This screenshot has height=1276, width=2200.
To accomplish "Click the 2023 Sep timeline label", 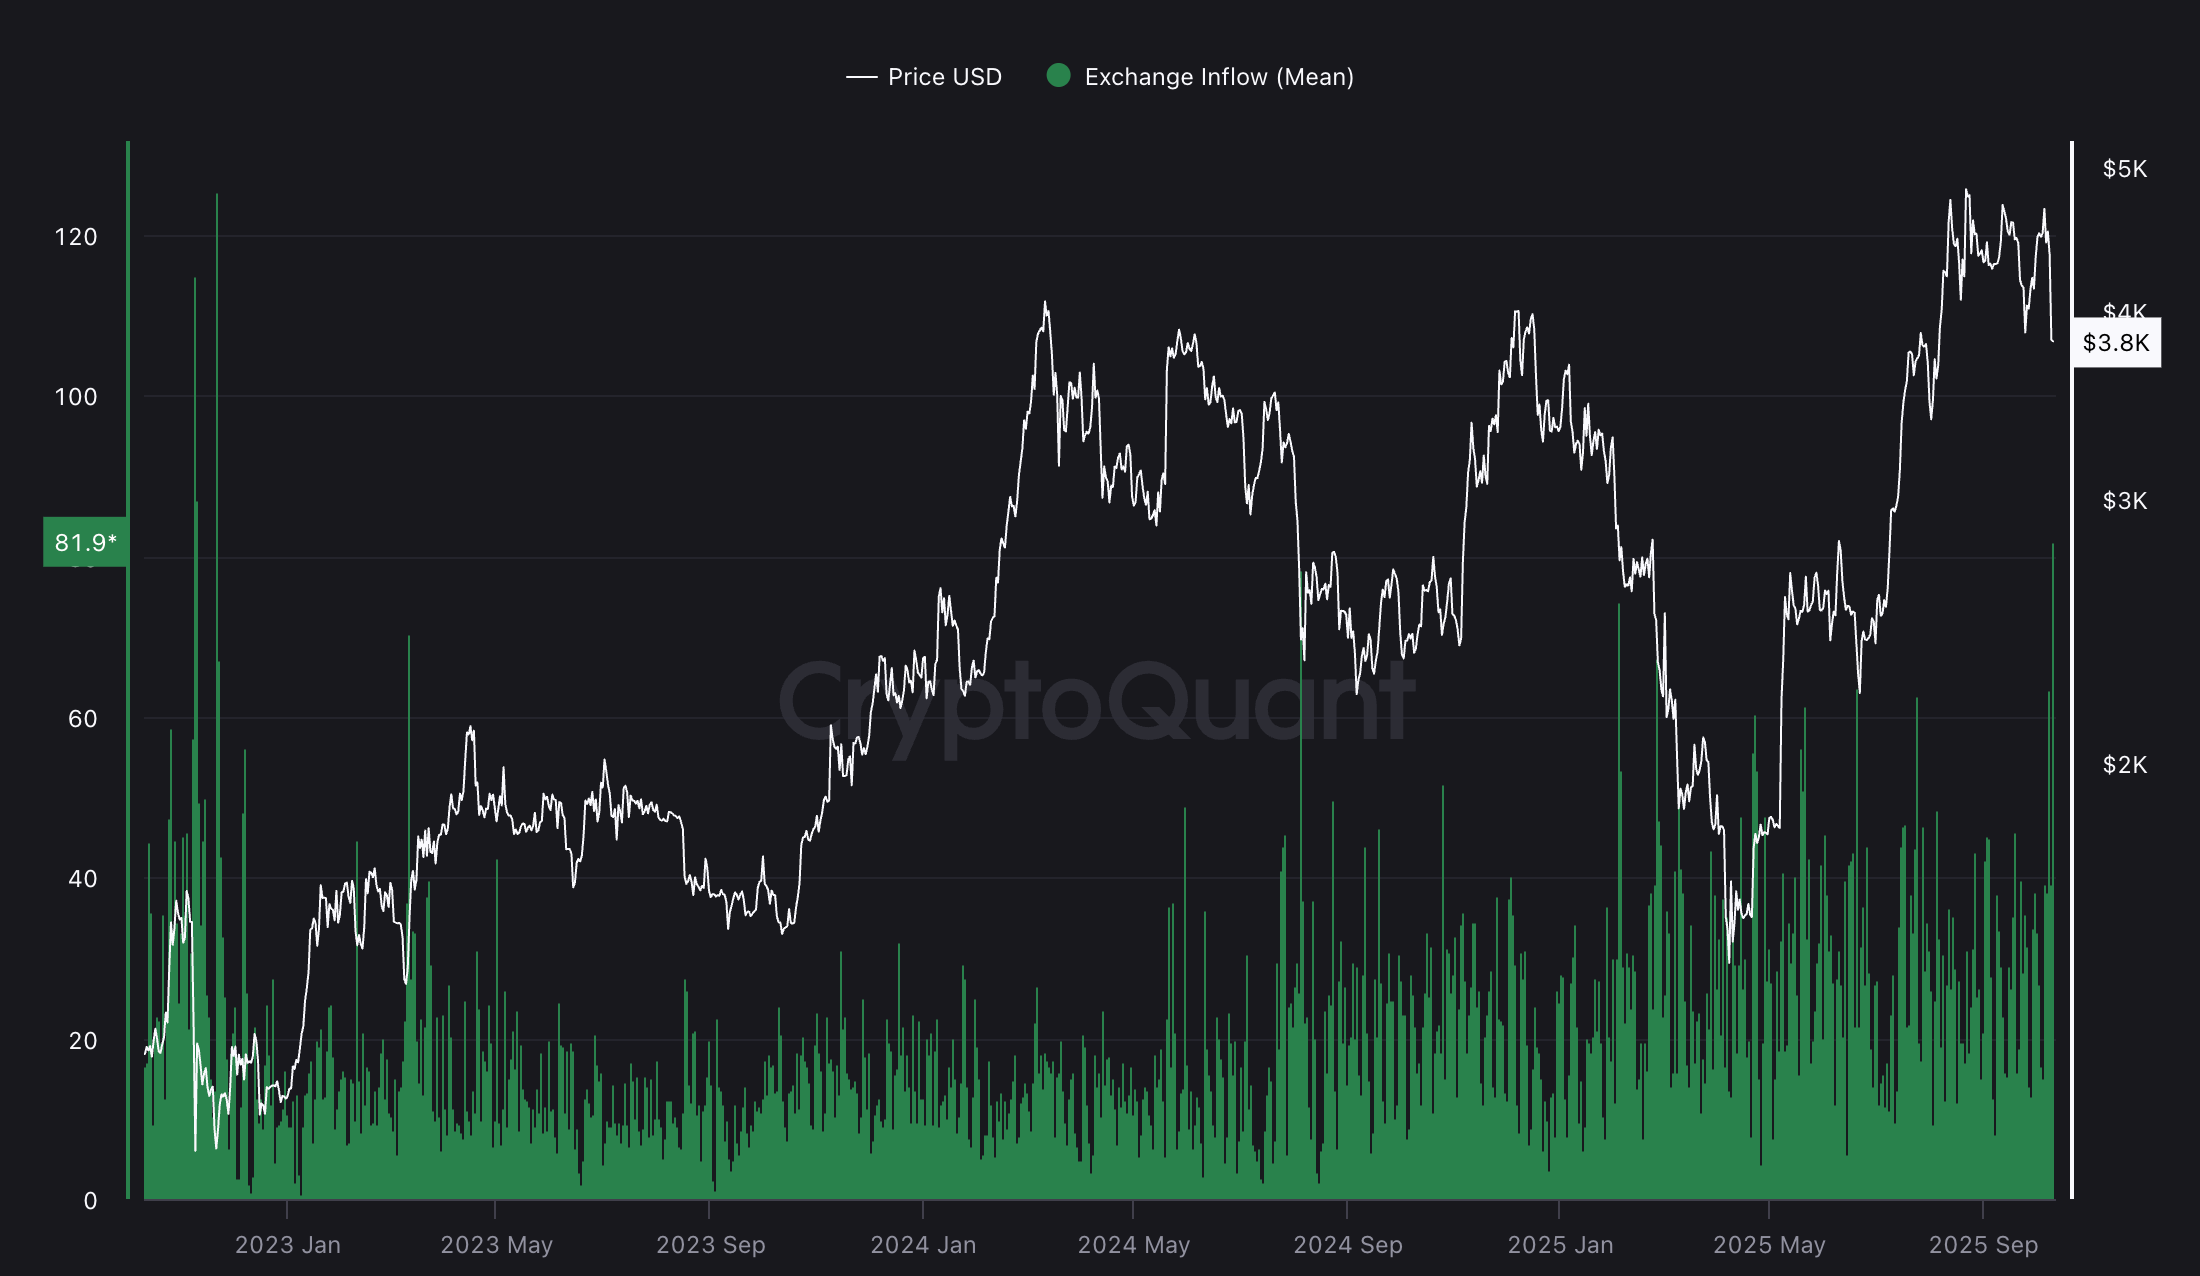I will point(710,1245).
